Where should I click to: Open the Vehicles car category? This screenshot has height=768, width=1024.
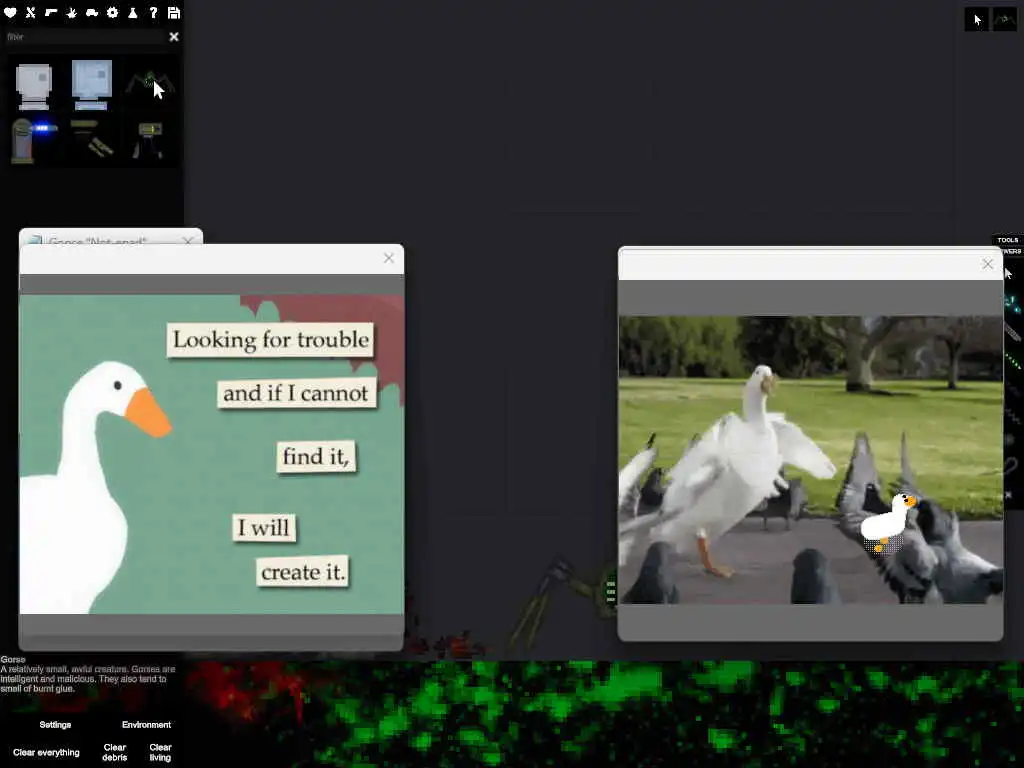tap(92, 12)
